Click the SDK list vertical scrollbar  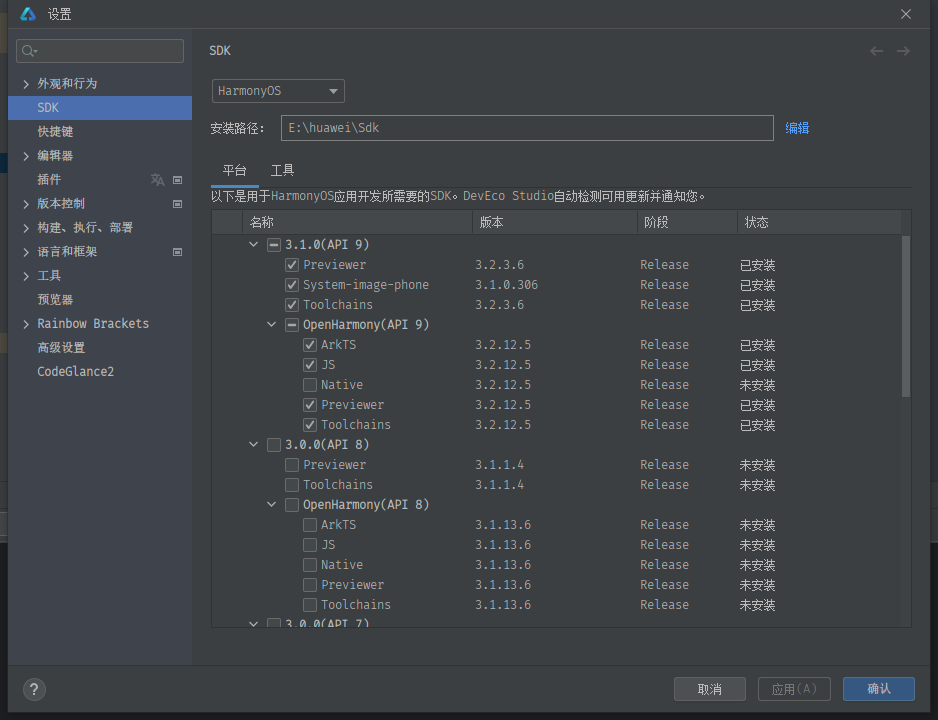click(x=906, y=316)
